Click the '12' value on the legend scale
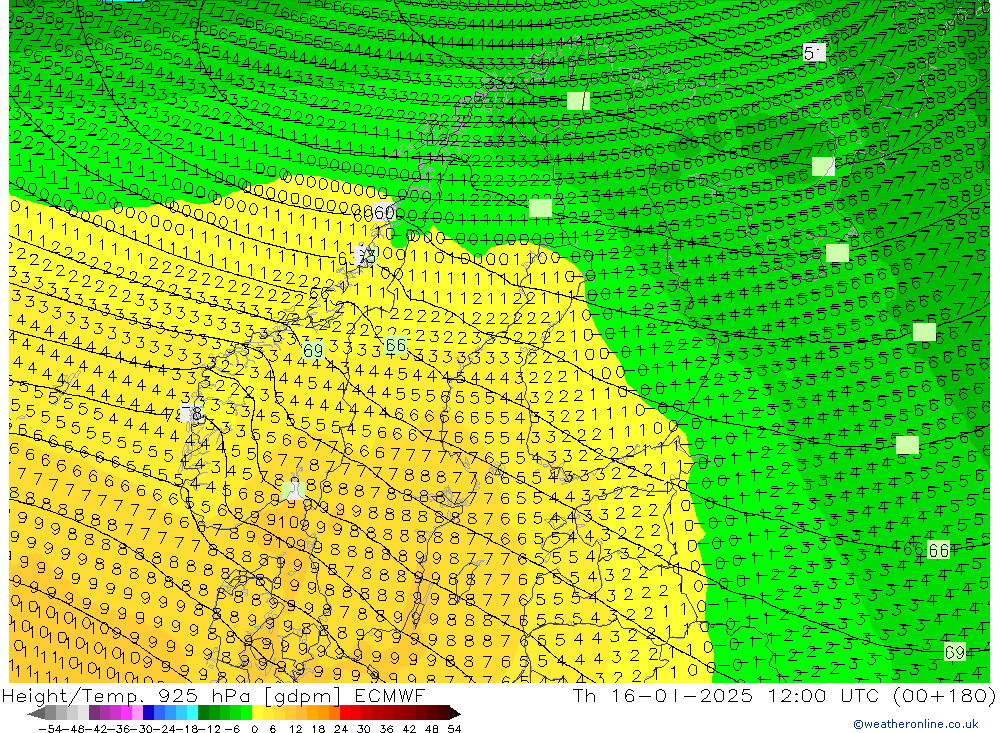The width and height of the screenshot is (1000, 733). [x=295, y=729]
